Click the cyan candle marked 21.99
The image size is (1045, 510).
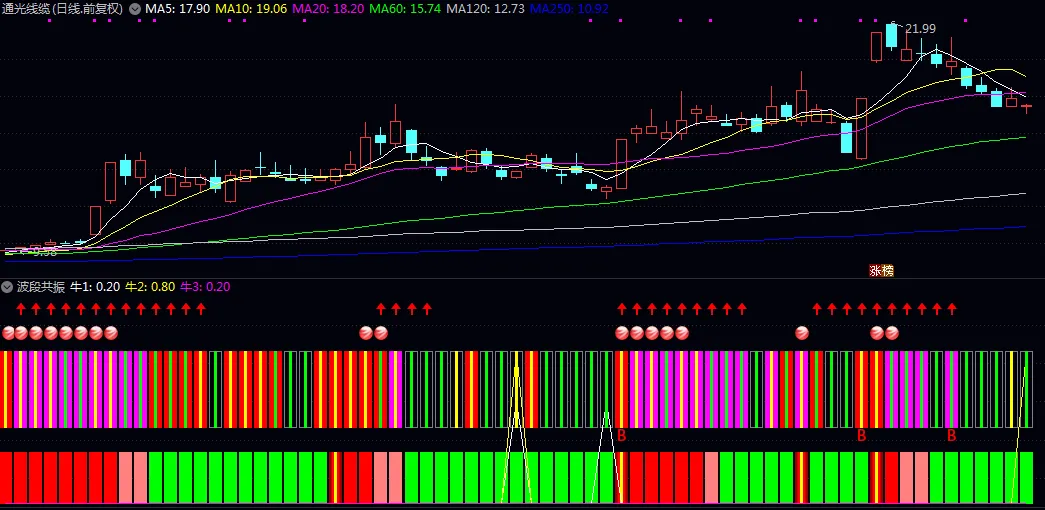tap(892, 35)
